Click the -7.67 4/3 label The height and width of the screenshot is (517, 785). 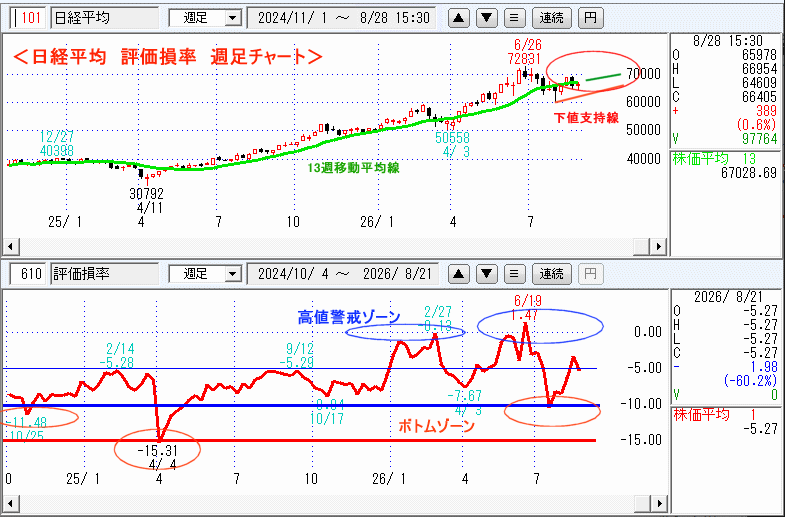[x=464, y=403]
